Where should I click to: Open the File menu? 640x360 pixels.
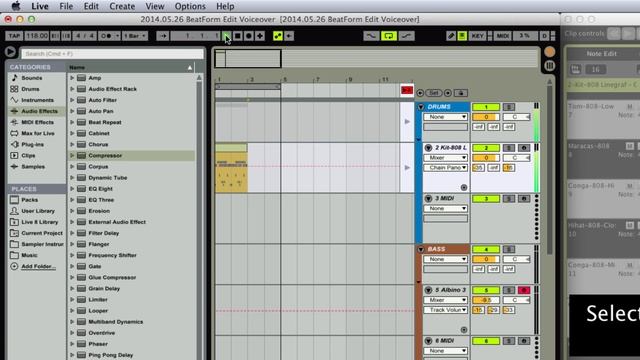[x=66, y=7]
